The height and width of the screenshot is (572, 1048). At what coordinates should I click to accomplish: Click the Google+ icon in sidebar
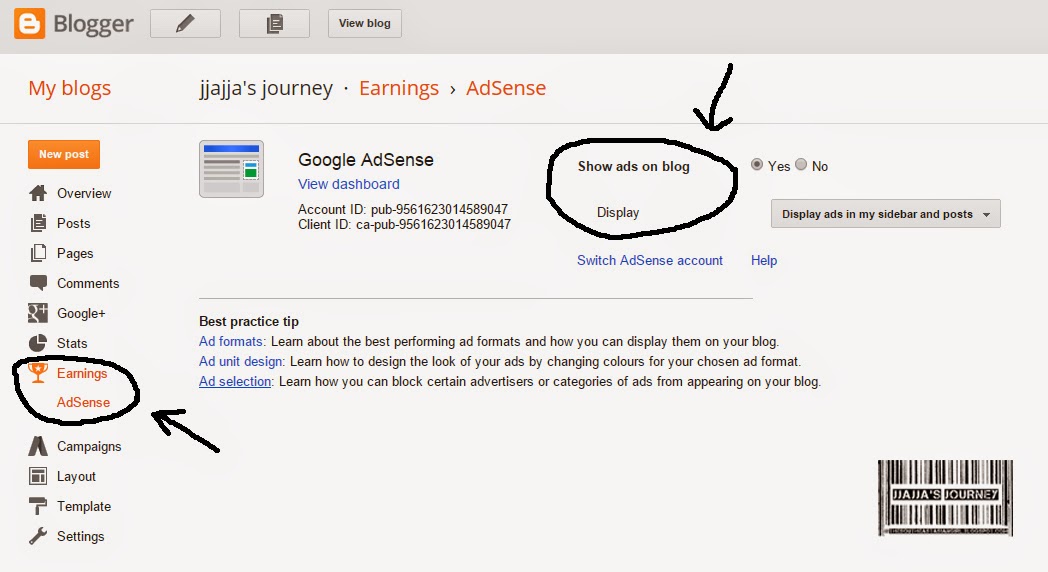[x=38, y=313]
